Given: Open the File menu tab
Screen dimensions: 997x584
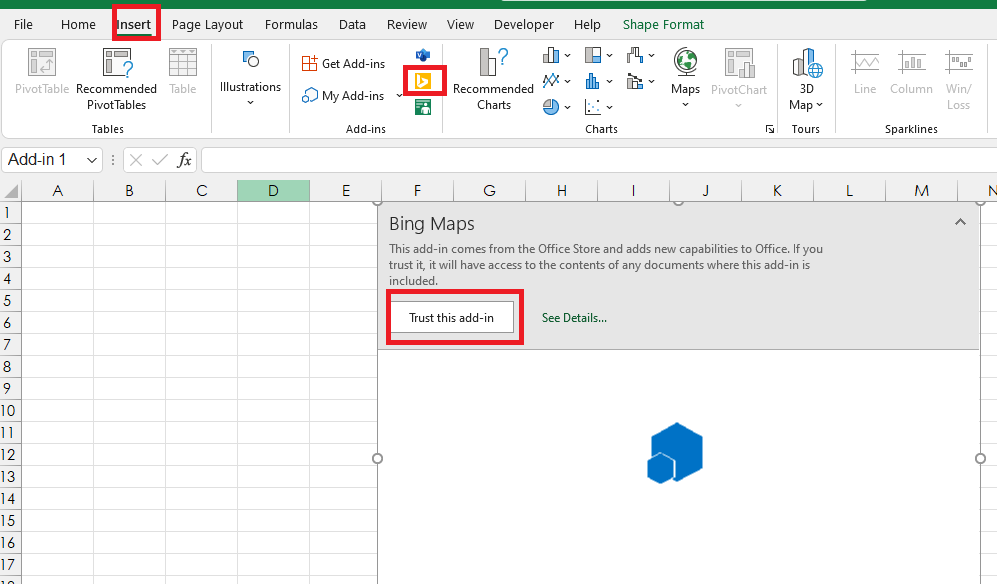Looking at the screenshot, I should (23, 24).
